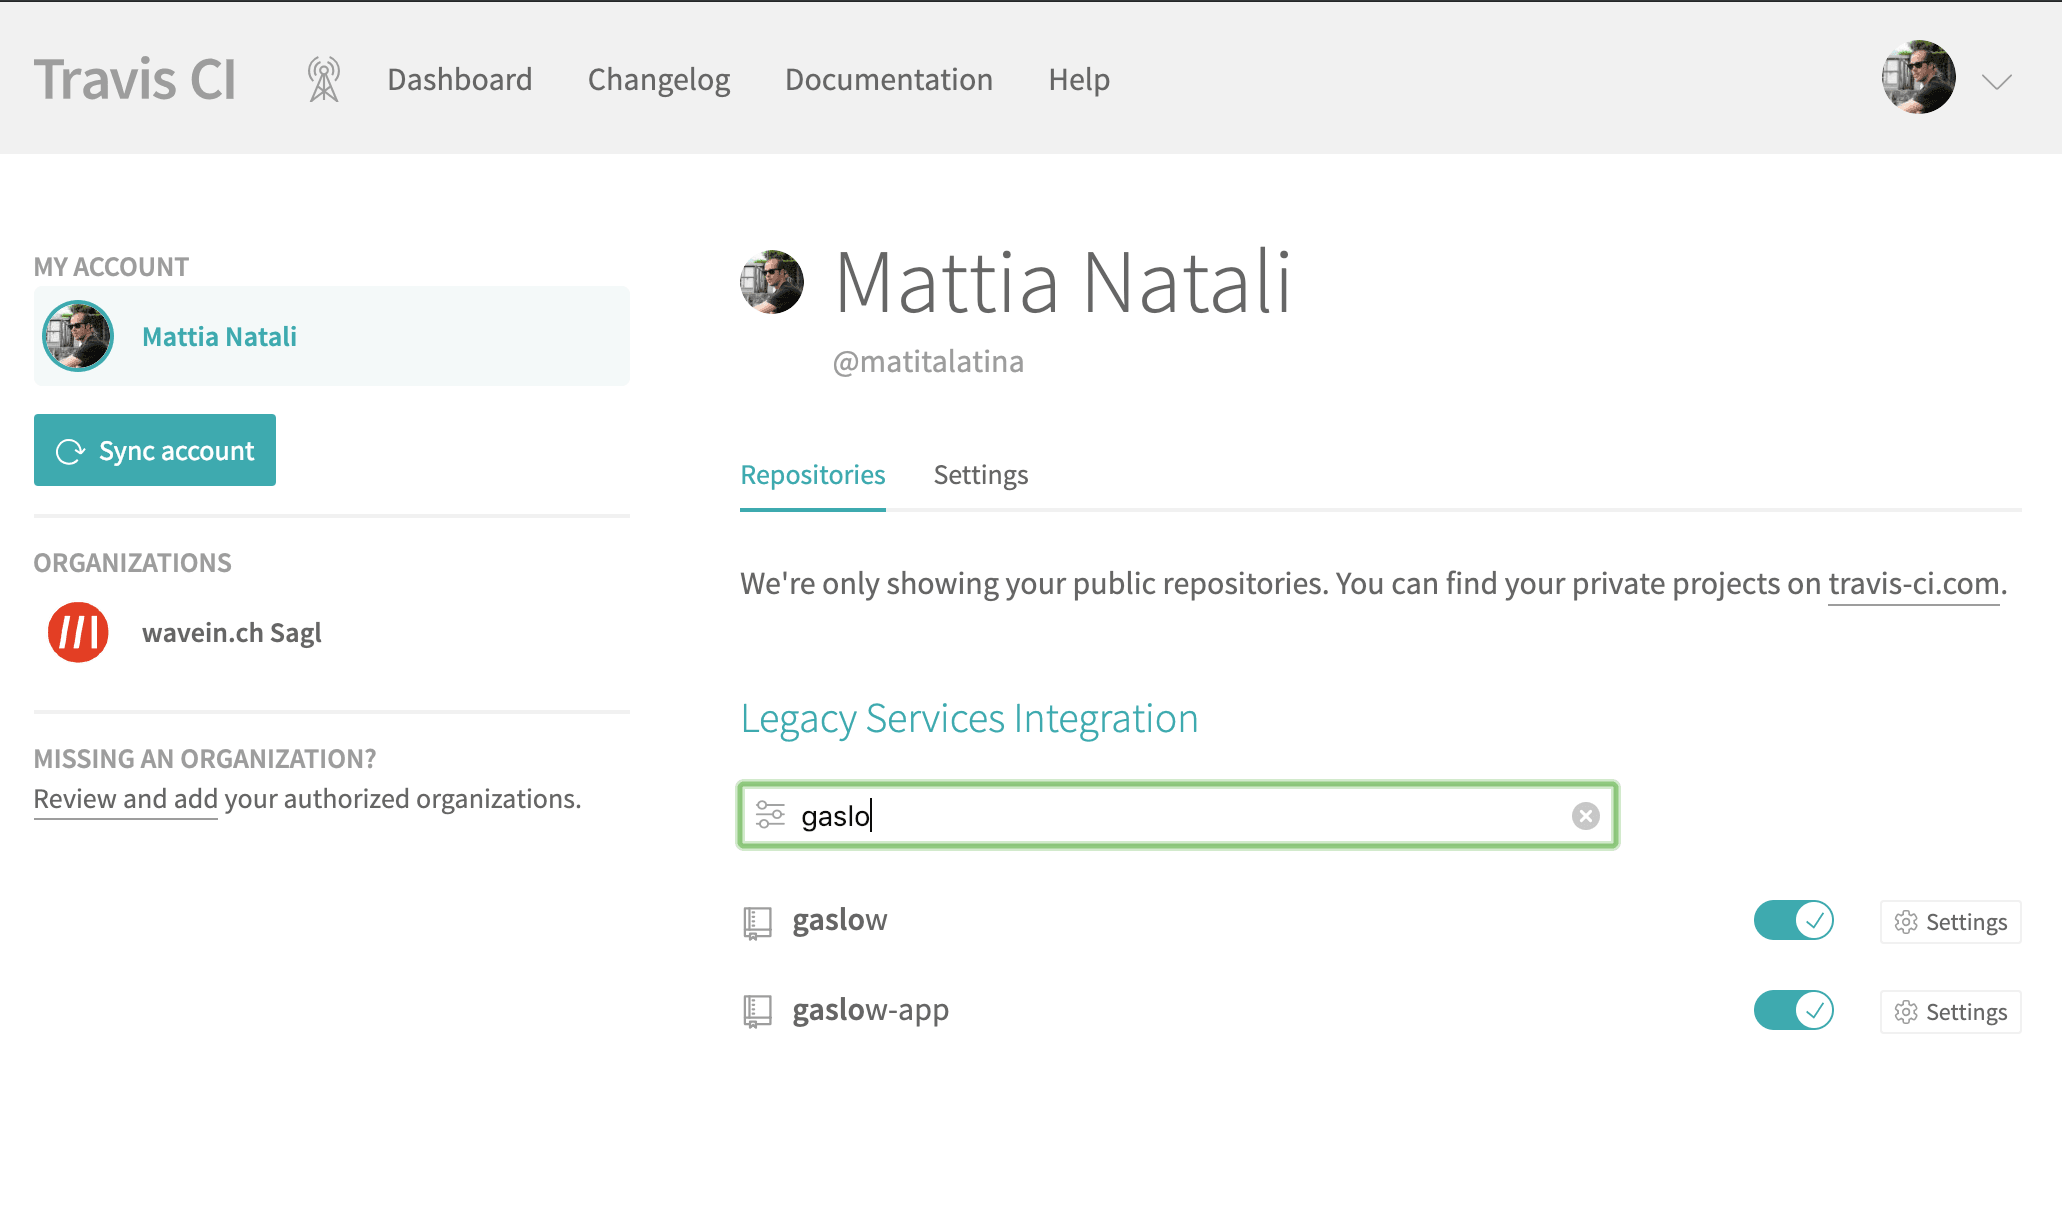Open the Dashboard nav item
Screen dimensions: 2062x1220
[460, 79]
